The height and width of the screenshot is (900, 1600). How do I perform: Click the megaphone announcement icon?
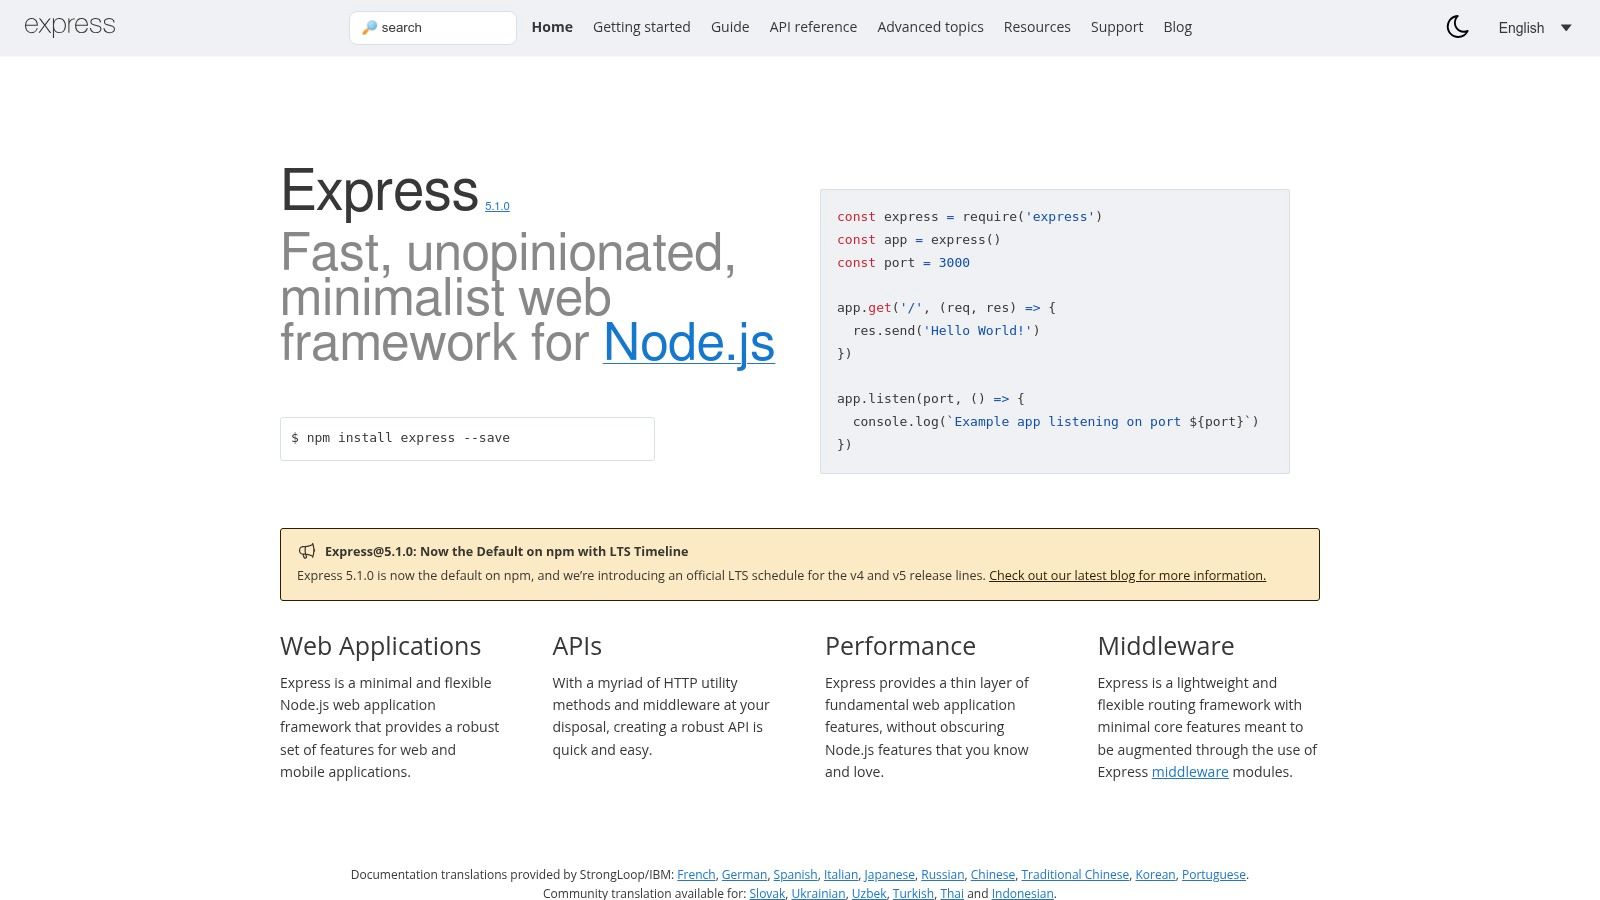[x=307, y=551]
